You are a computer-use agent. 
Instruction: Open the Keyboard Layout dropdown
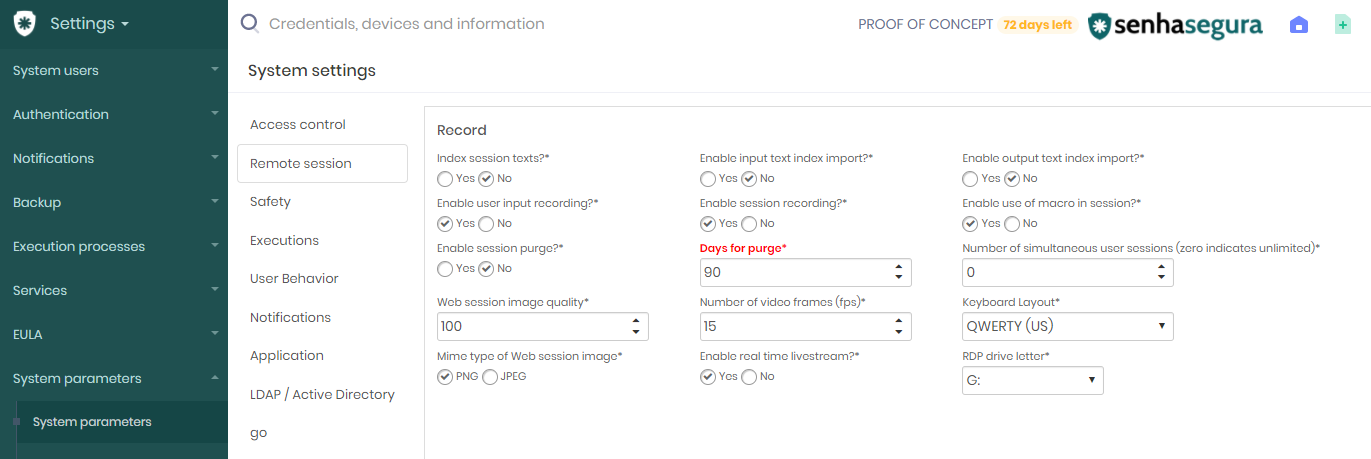point(1067,326)
